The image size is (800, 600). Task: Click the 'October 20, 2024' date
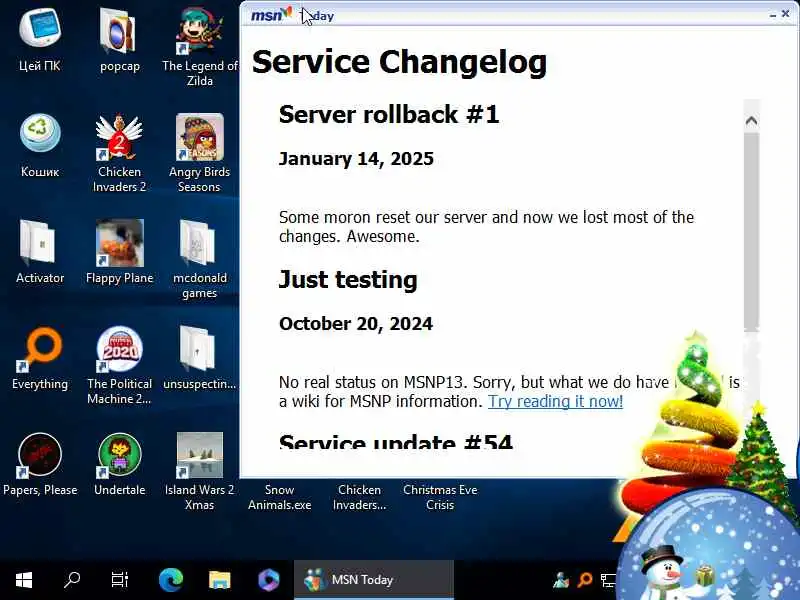[356, 324]
